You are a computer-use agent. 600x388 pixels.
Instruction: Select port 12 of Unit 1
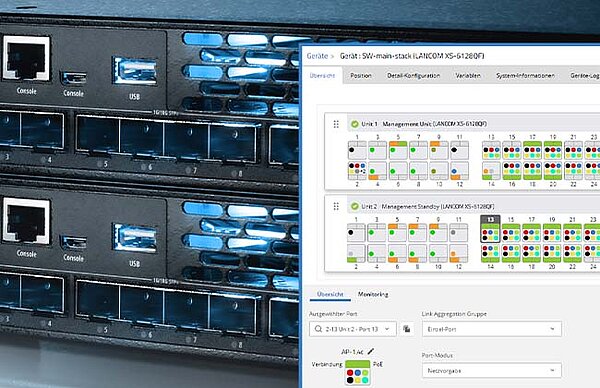coord(460,171)
